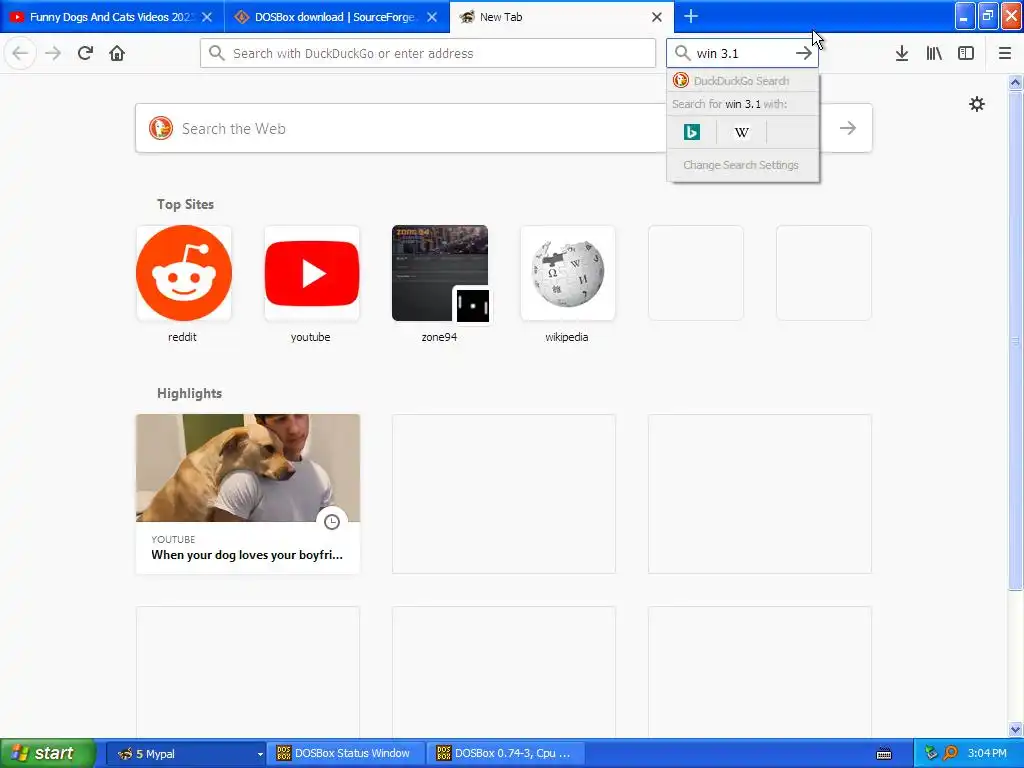Choose DuckDuckGo Search suggestion header

pyautogui.click(x=743, y=80)
